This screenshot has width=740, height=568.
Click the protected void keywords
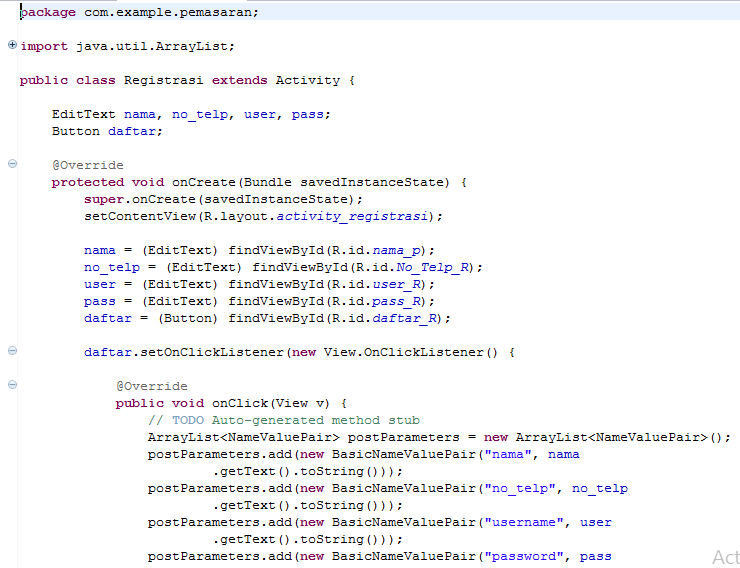(108, 183)
